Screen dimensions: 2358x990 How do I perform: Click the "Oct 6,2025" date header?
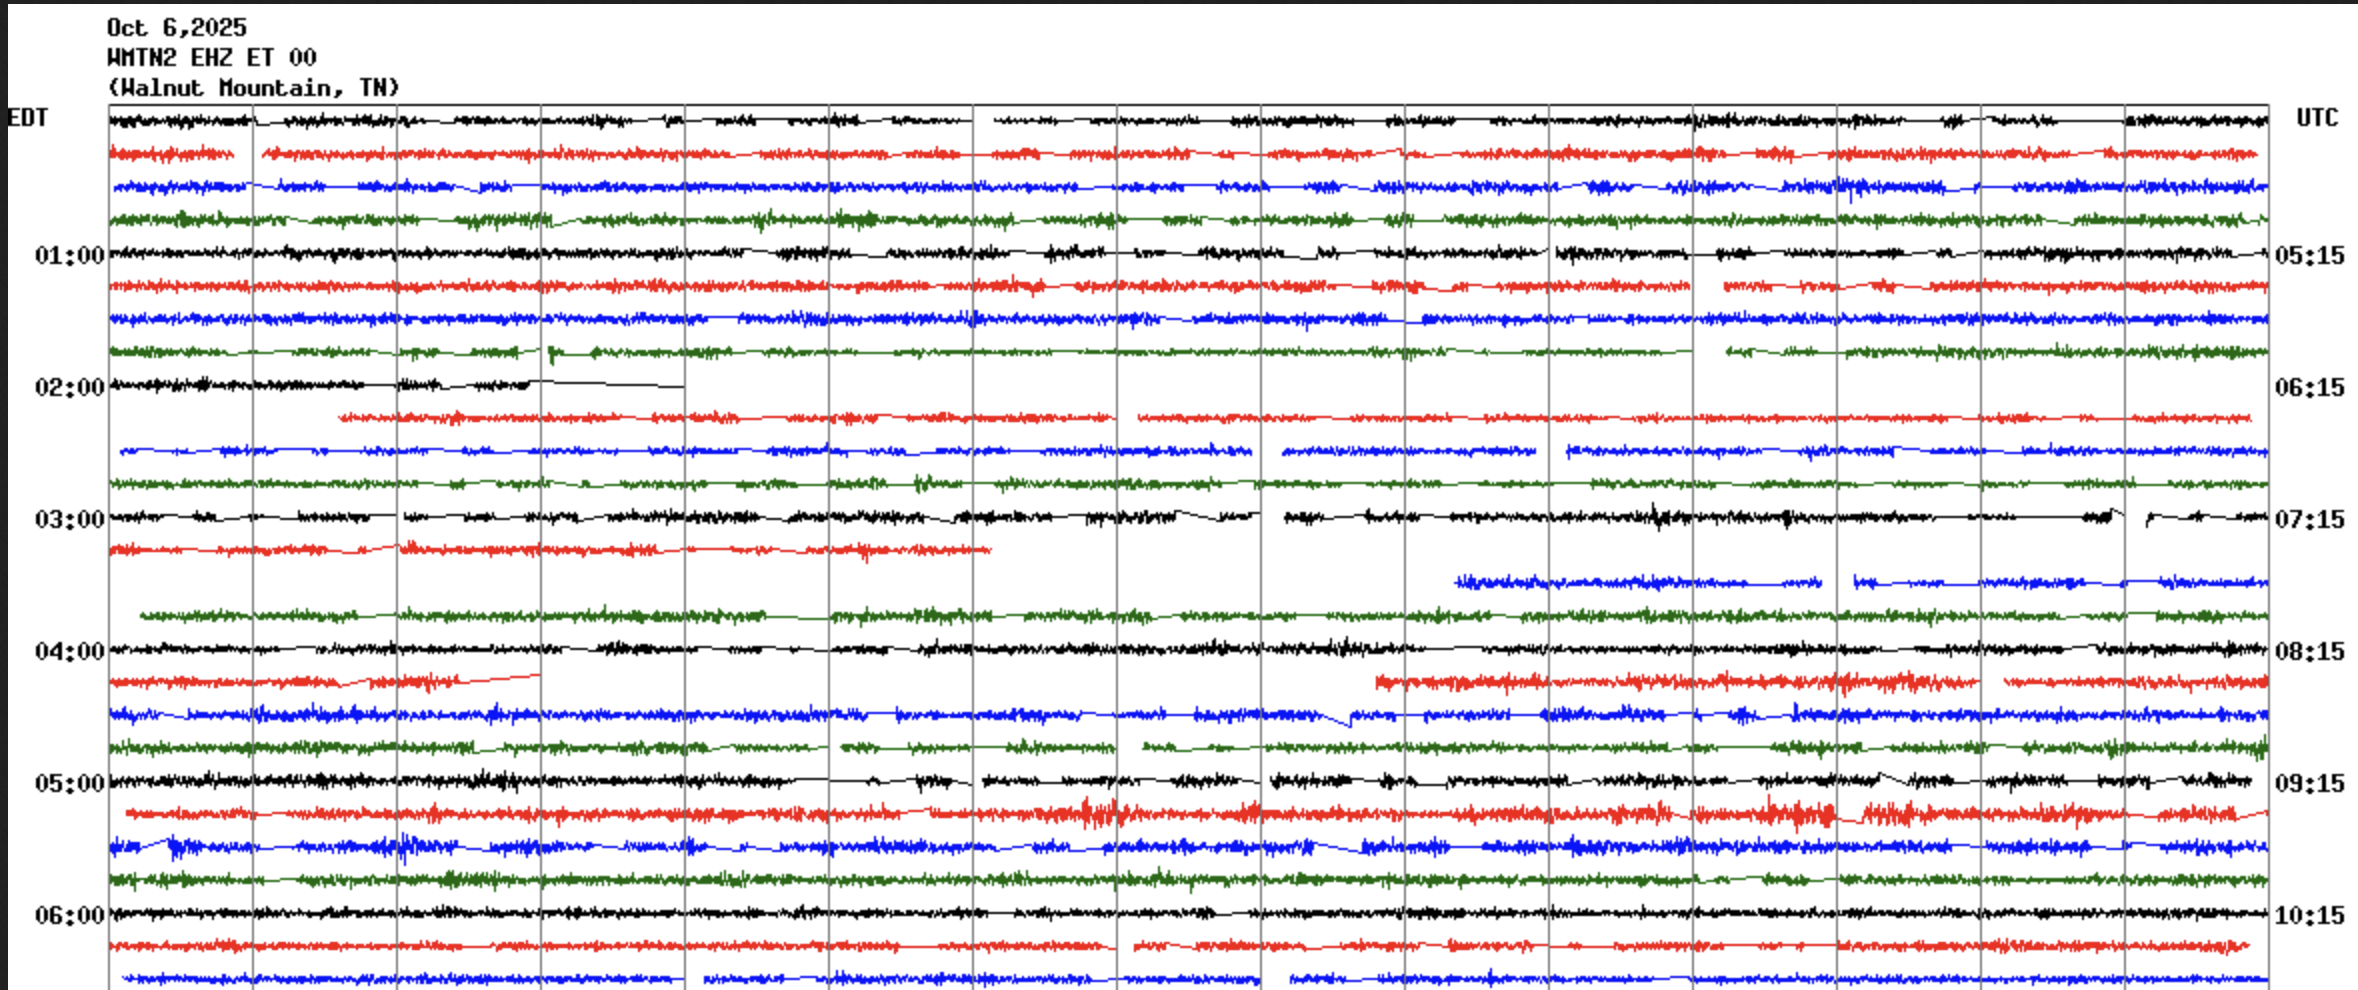click(x=176, y=28)
